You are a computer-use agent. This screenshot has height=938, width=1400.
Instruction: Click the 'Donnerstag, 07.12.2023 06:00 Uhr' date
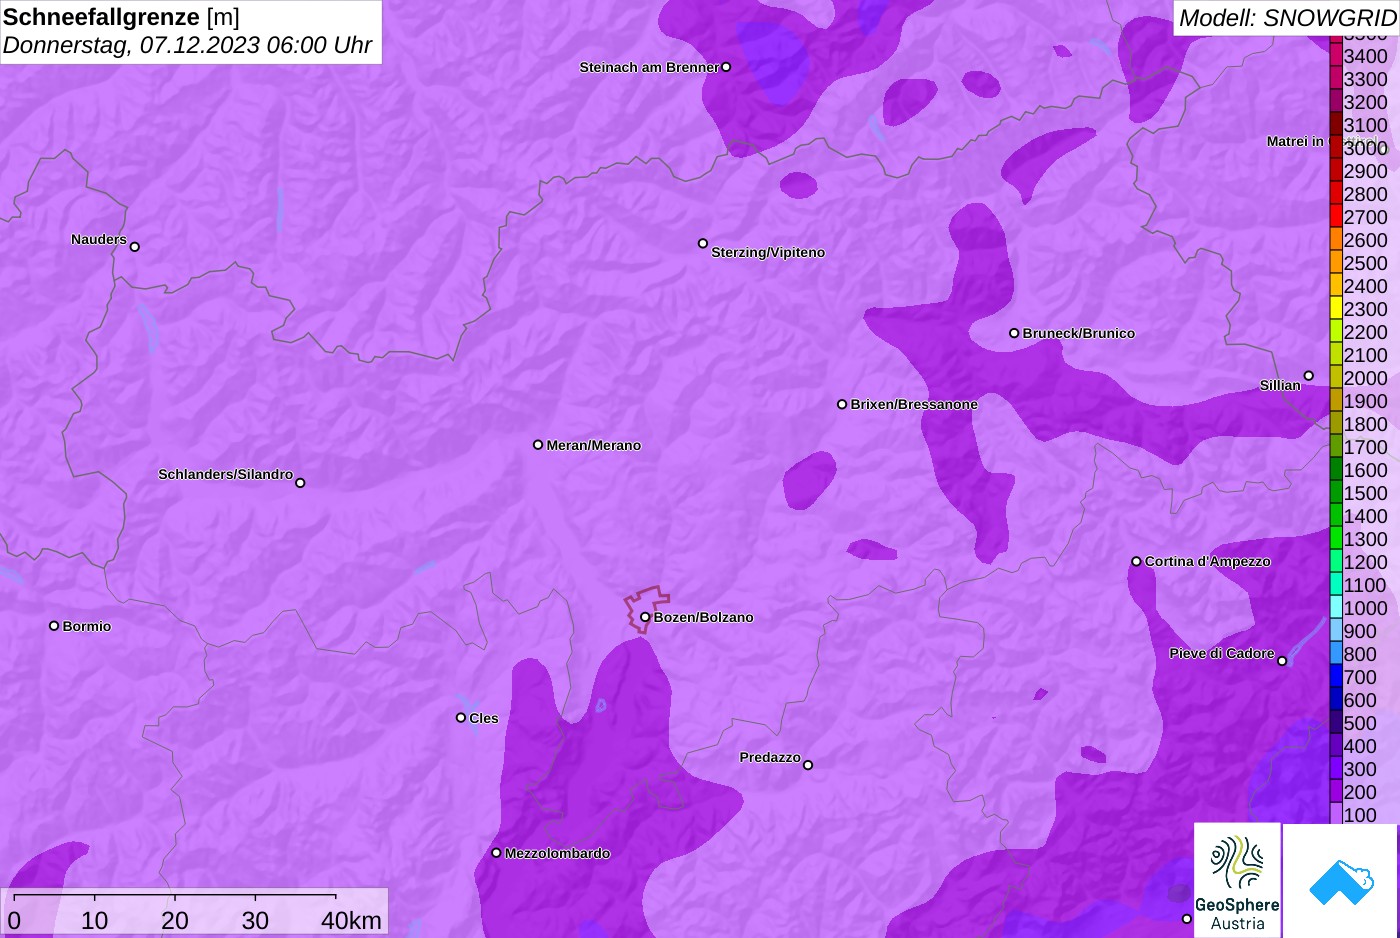pos(187,45)
